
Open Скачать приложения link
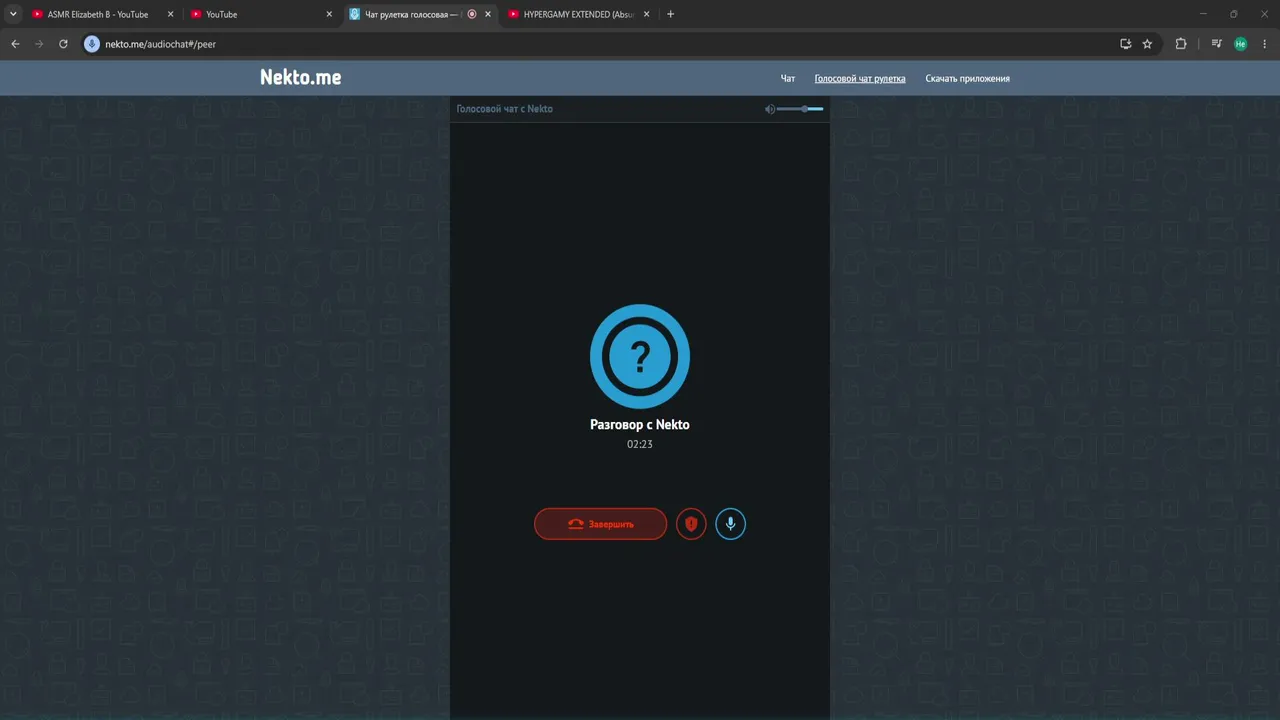click(x=967, y=78)
